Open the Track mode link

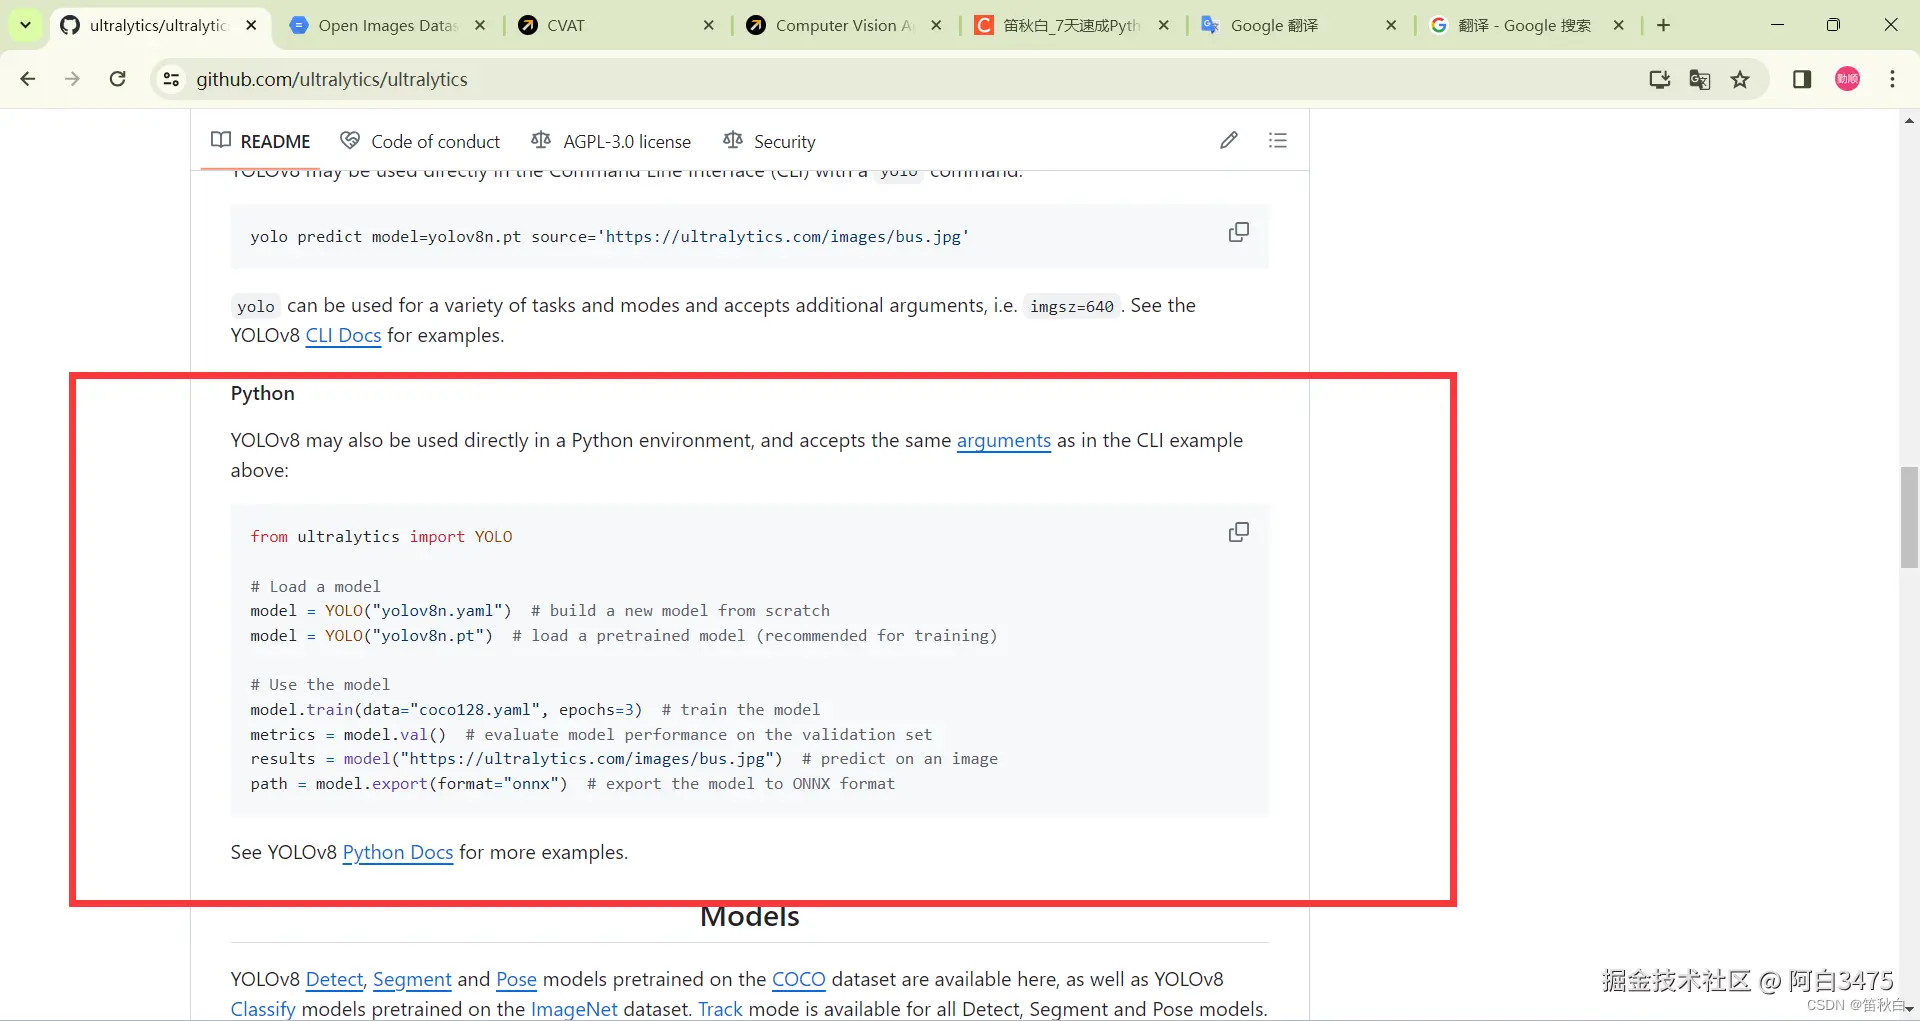720,1009
